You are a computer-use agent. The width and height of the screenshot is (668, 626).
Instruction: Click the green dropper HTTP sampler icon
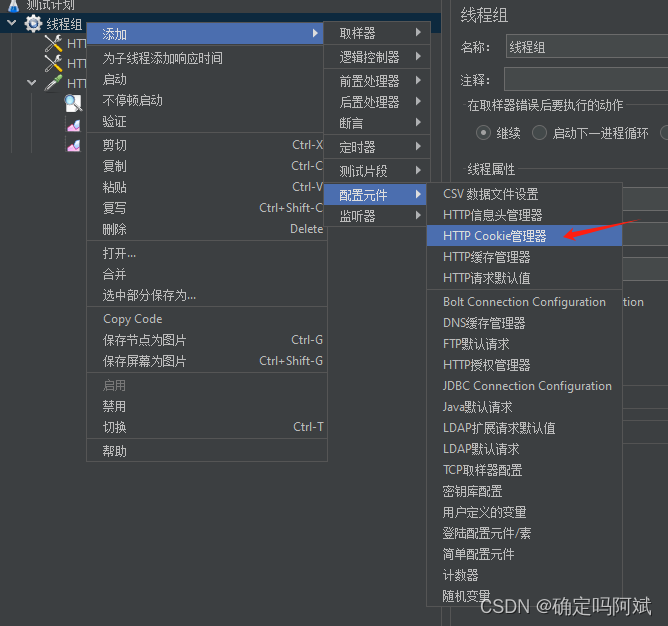(53, 83)
